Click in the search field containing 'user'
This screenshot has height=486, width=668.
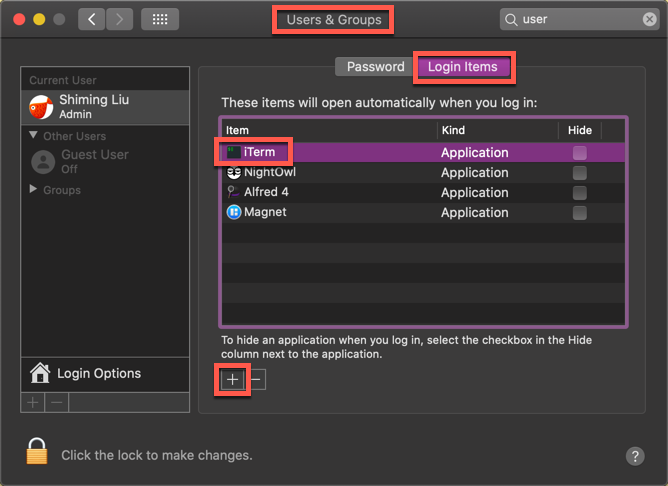pos(579,19)
